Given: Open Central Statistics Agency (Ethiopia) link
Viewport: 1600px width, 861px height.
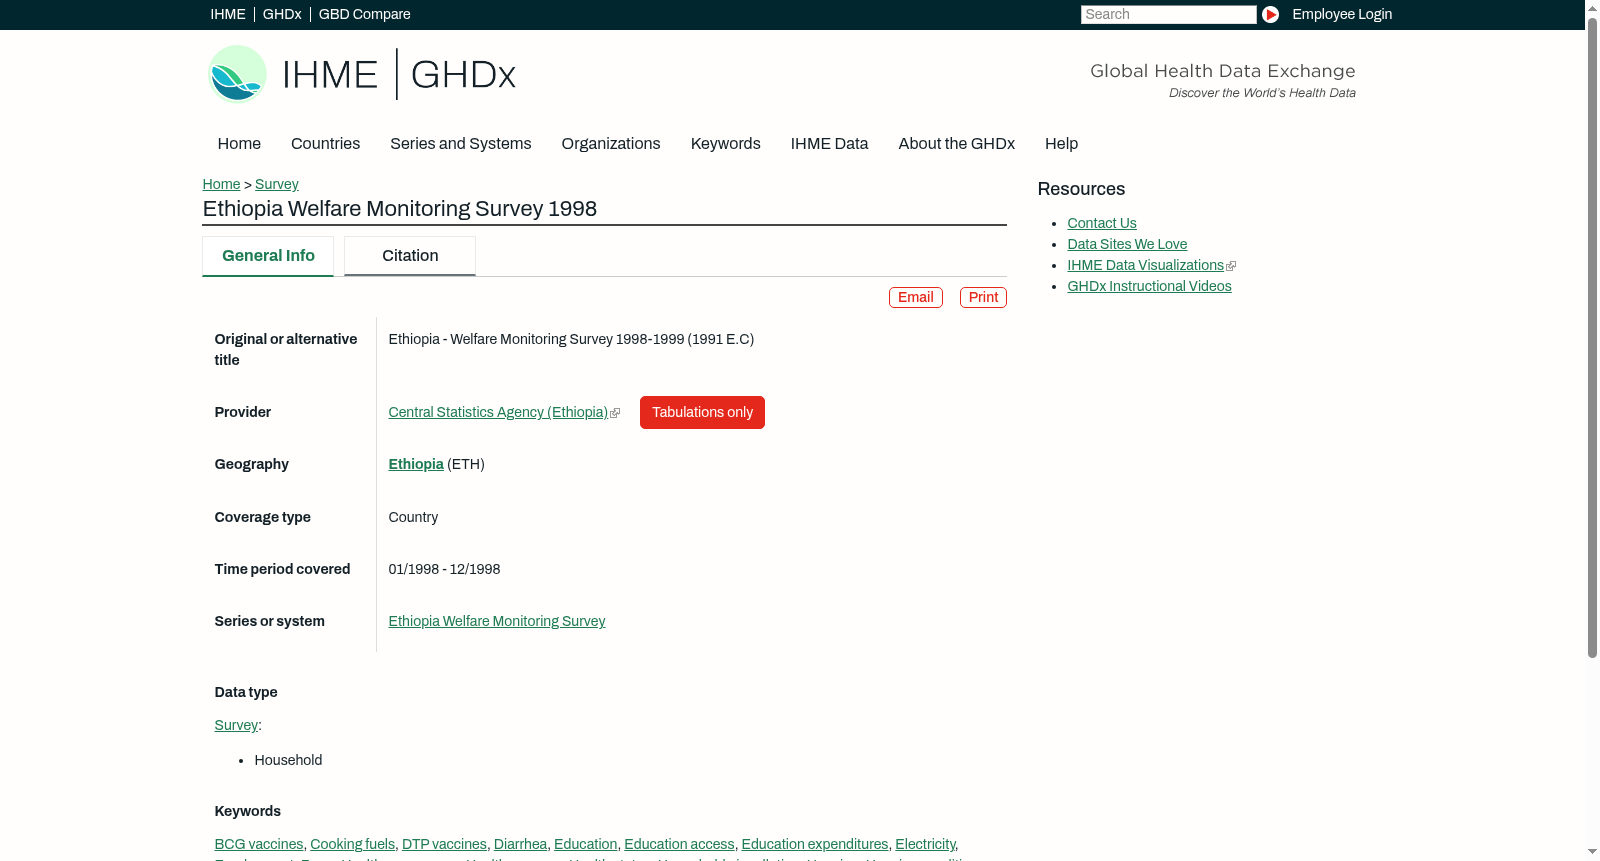Looking at the screenshot, I should point(498,412).
